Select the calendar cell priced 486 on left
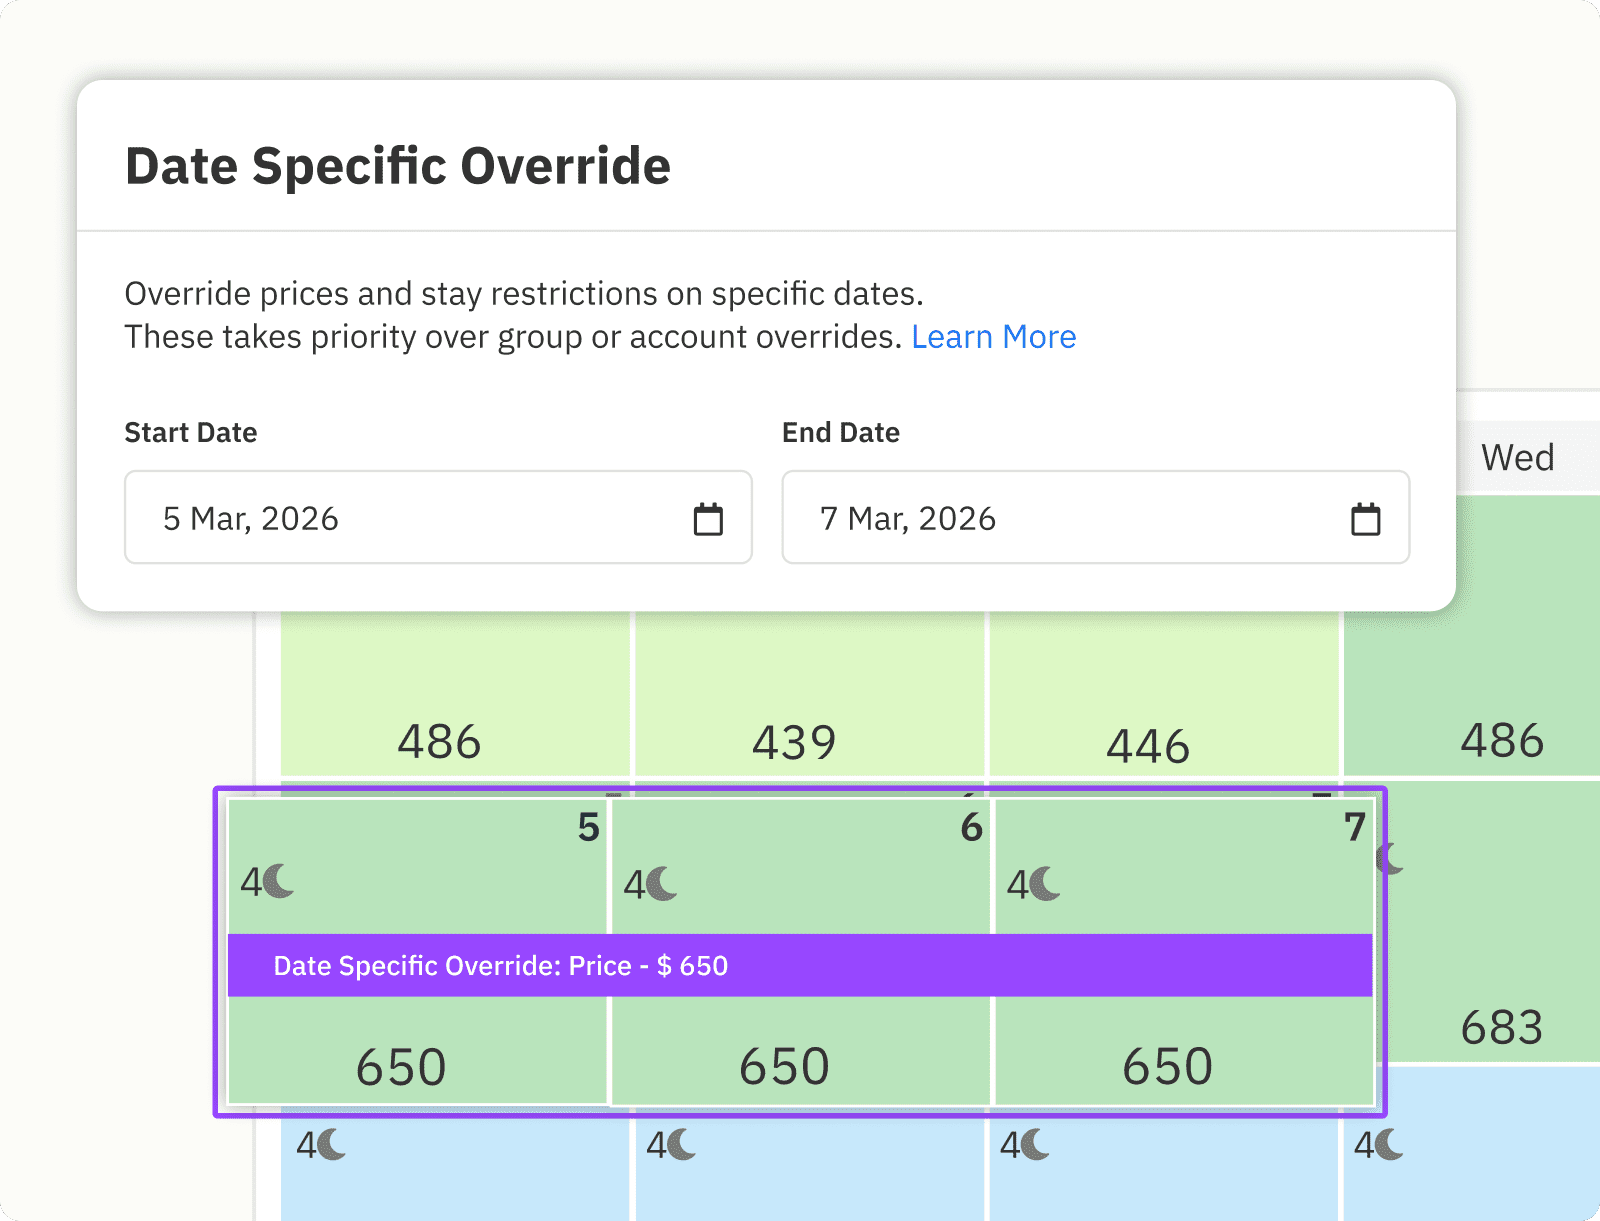This screenshot has height=1221, width=1600. [440, 700]
